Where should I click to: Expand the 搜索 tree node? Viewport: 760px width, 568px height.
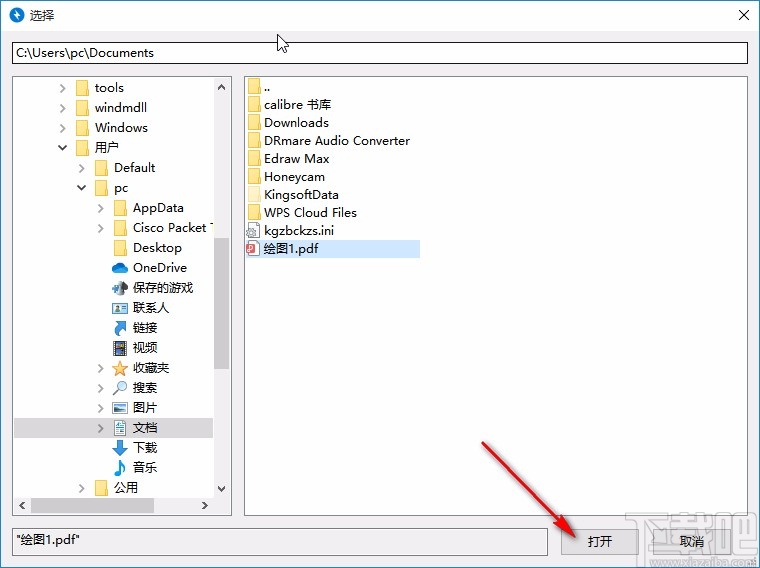click(x=100, y=388)
